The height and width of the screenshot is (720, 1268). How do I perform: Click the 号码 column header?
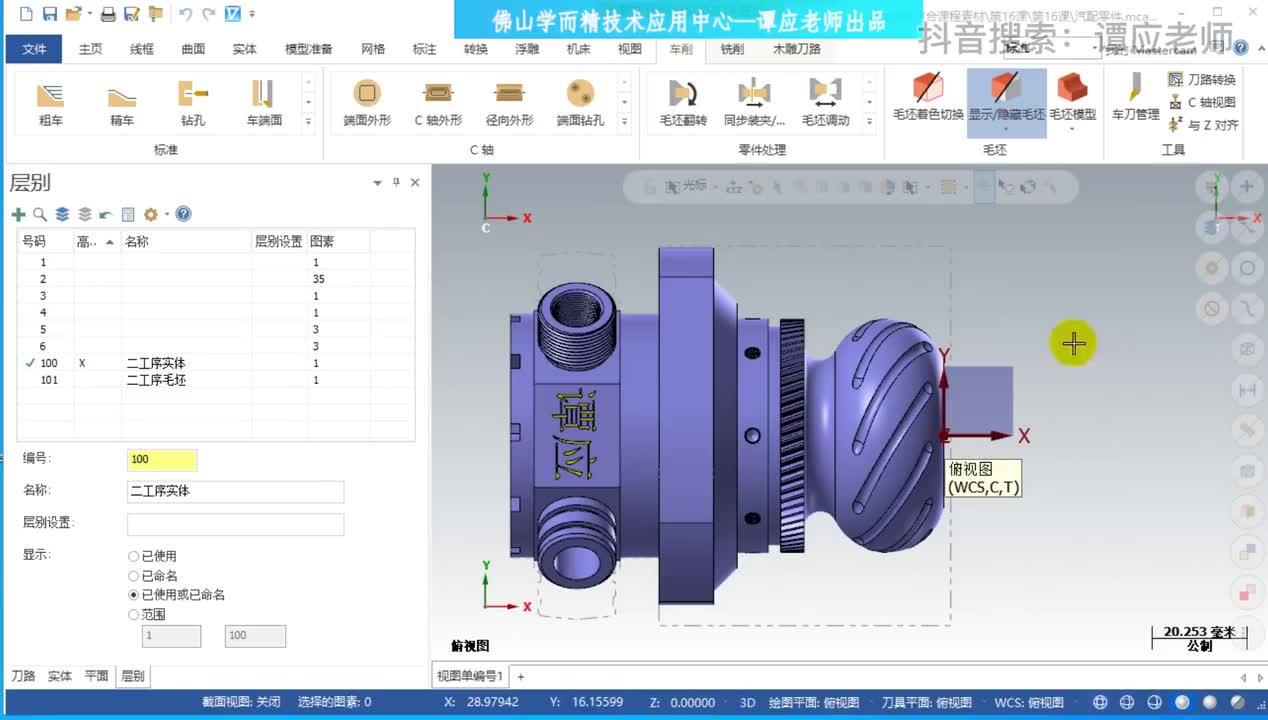click(x=45, y=241)
